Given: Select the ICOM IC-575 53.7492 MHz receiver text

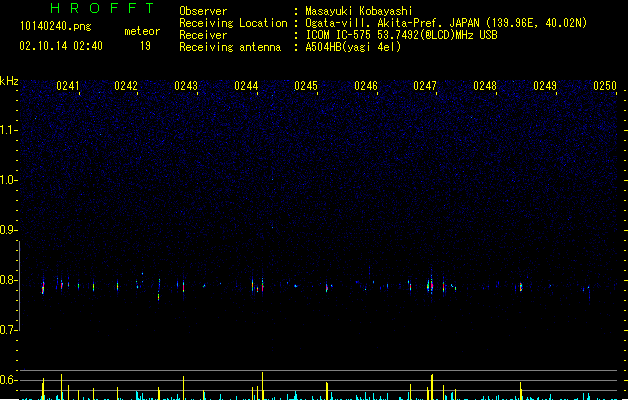Looking at the screenshot, I should coord(401,35).
